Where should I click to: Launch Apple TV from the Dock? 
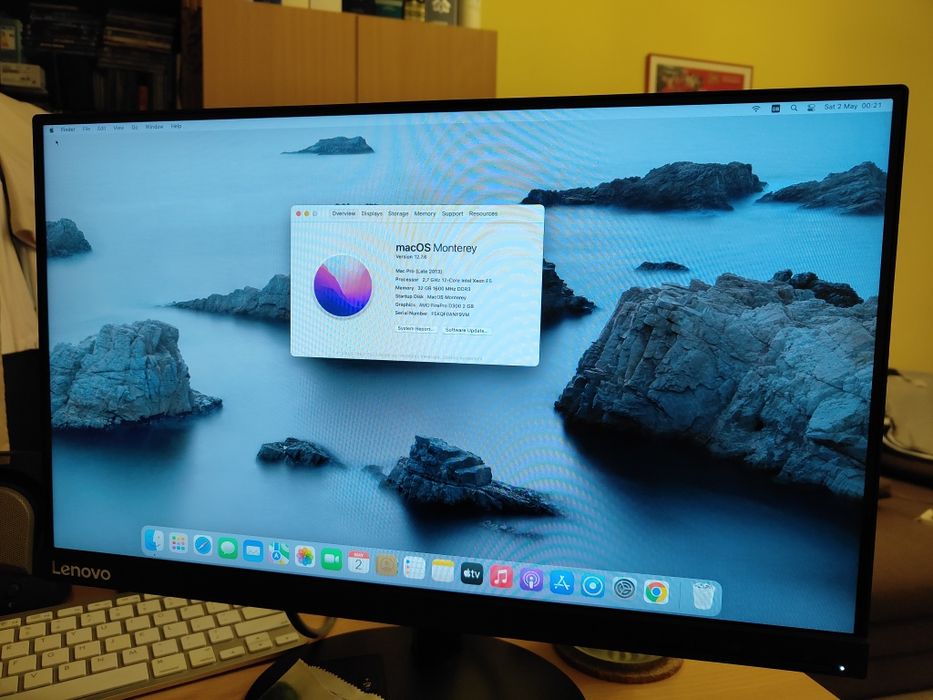472,574
